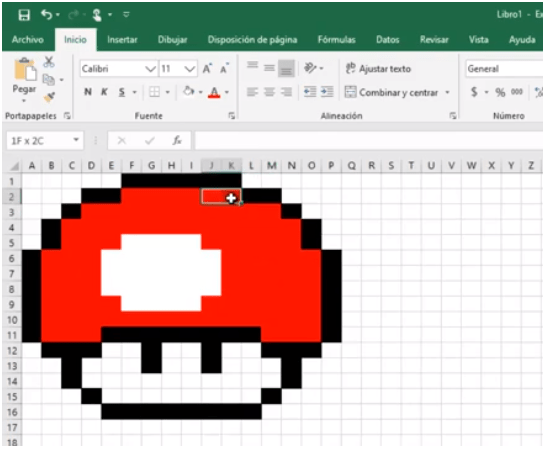This screenshot has width=543, height=453.
Task: Open the Calibri font name dropdown
Action: point(151,69)
